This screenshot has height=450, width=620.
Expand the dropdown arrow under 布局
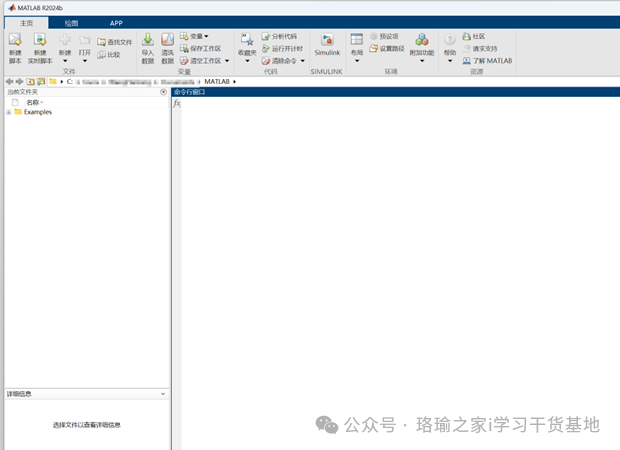tap(357, 61)
